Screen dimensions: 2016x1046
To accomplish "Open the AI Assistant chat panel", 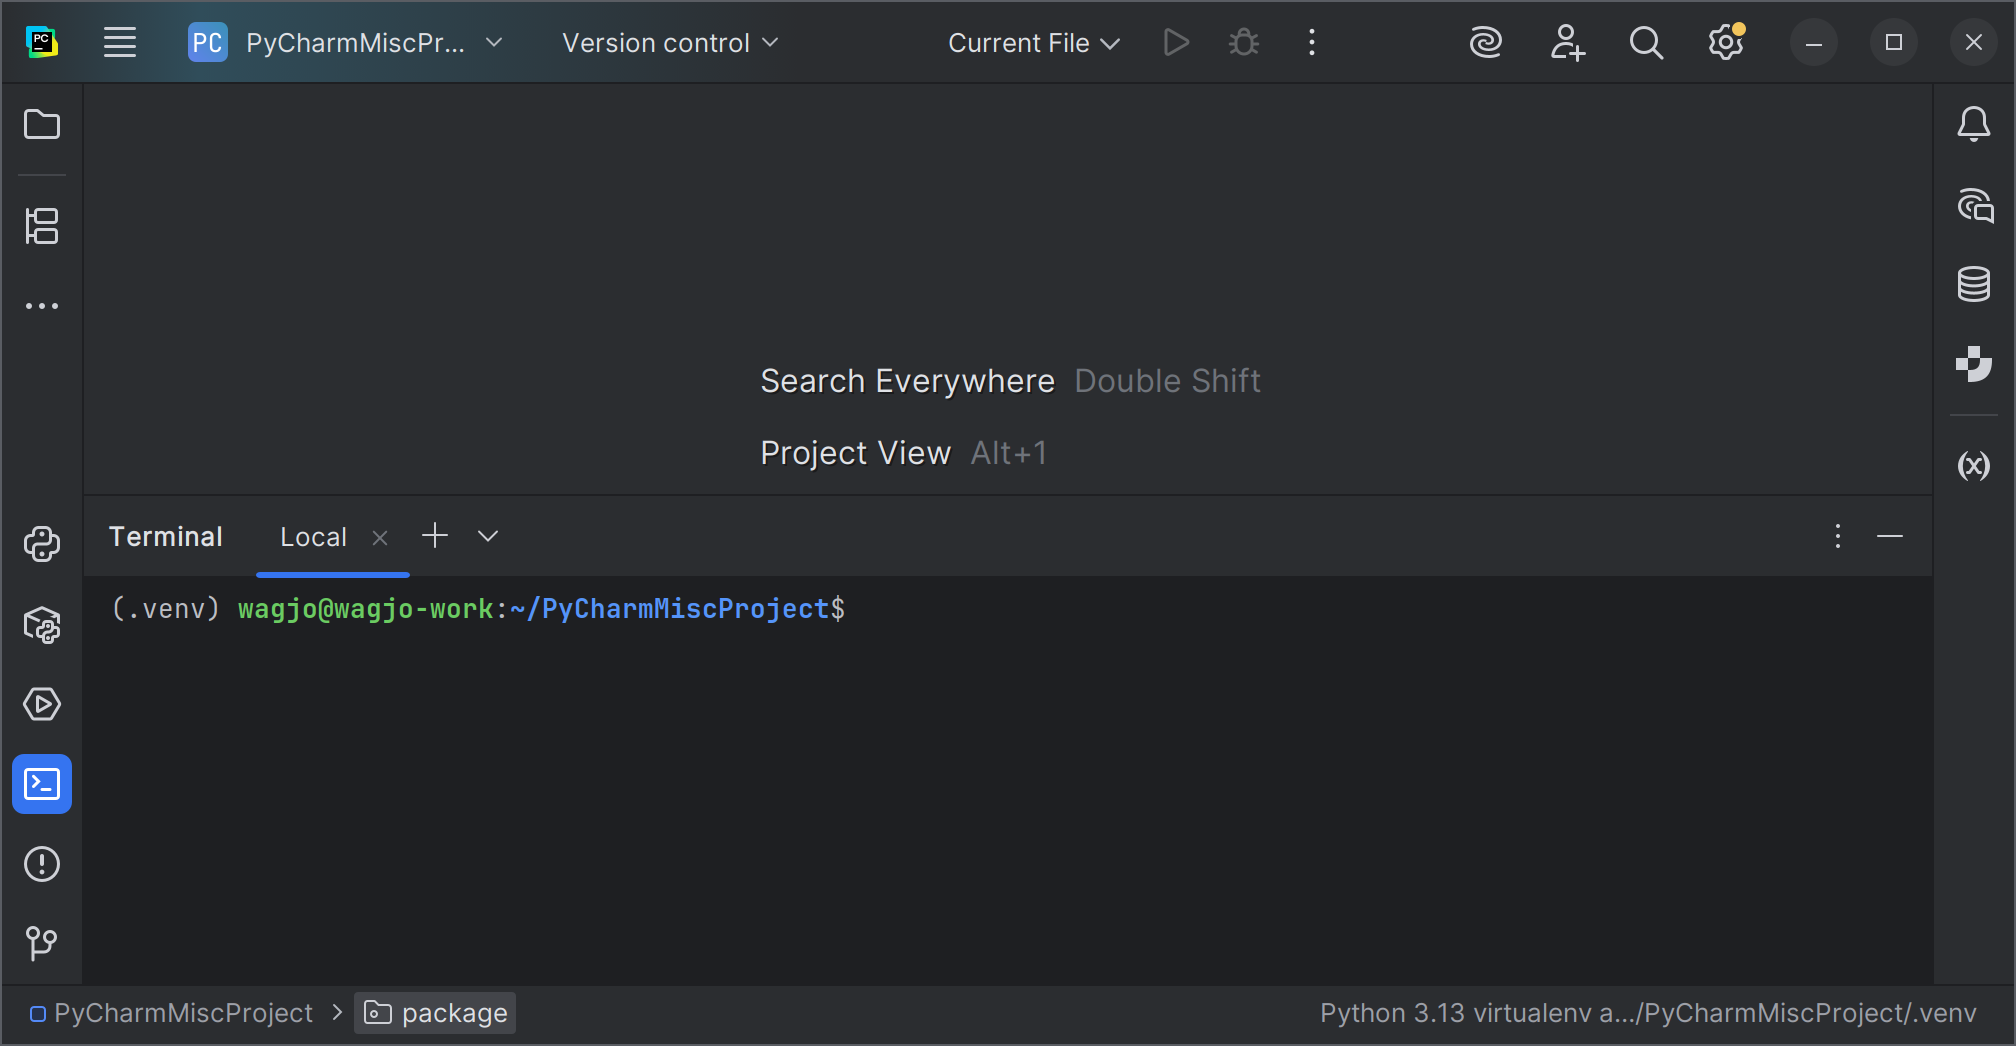I will [x=1975, y=206].
